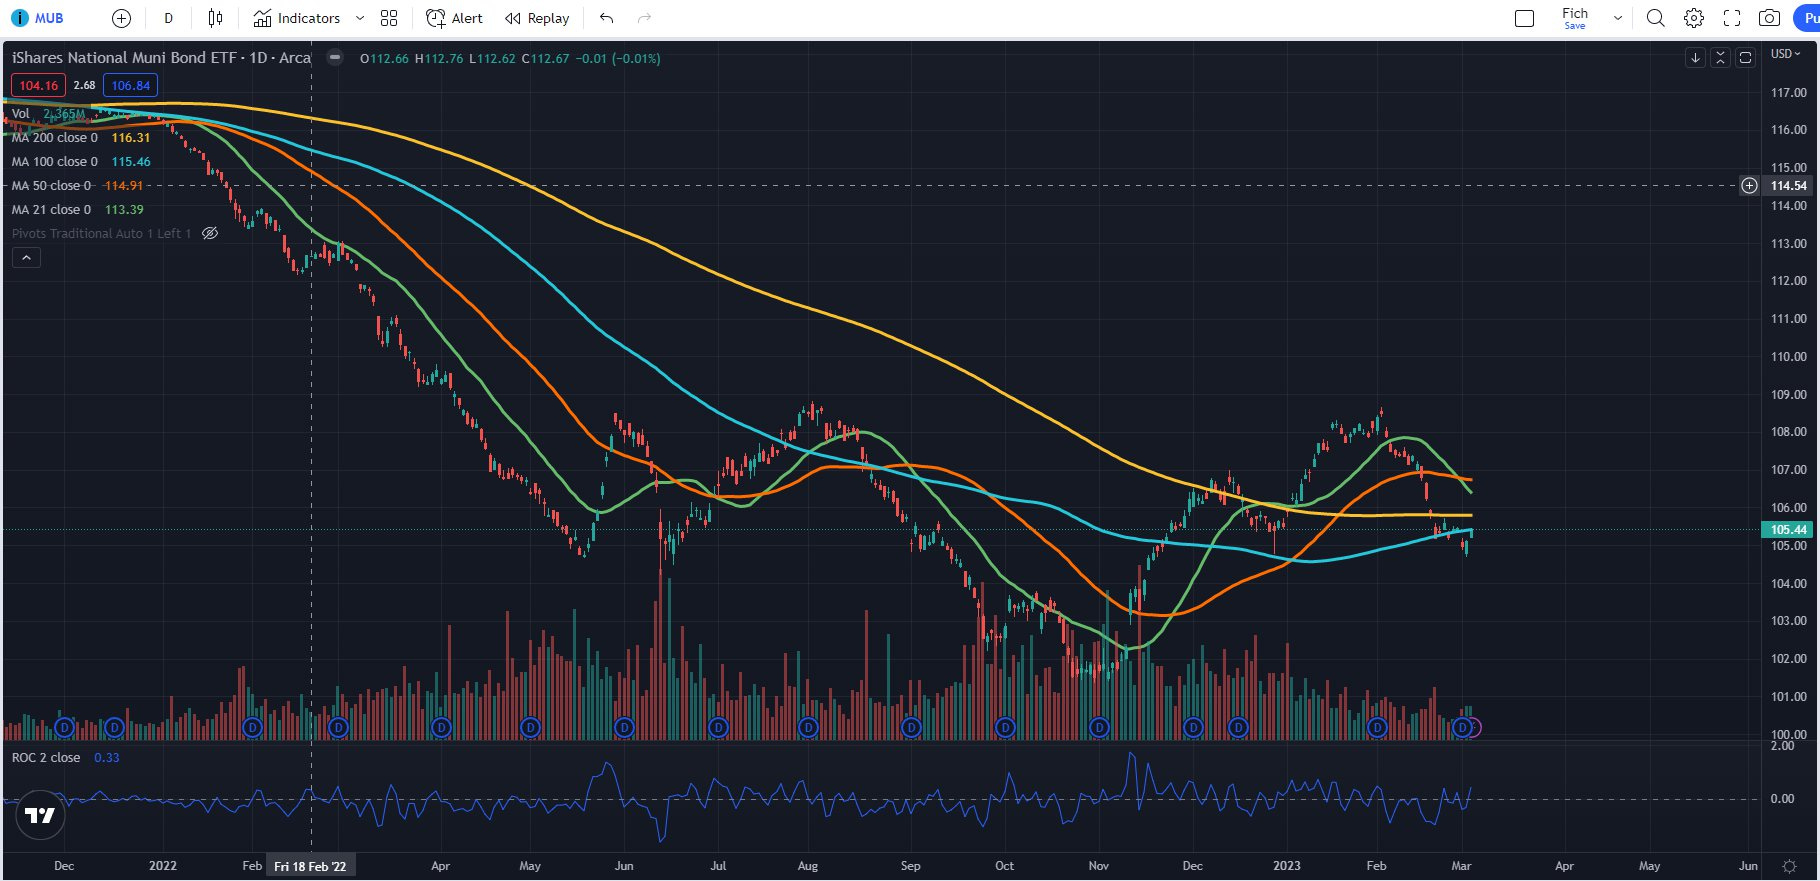1820x881 pixels.
Task: Open the D time interval menu
Action: (168, 18)
